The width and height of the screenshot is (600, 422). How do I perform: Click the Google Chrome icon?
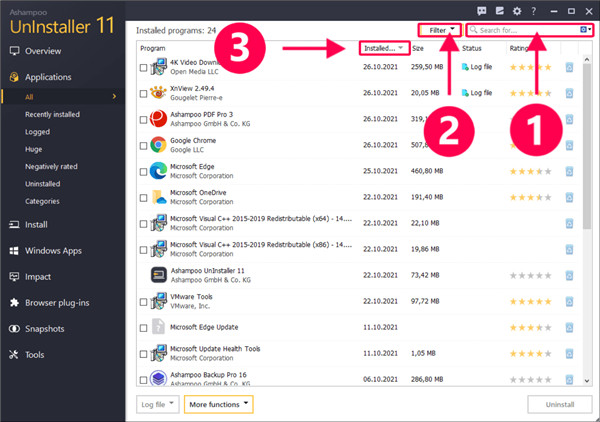158,145
